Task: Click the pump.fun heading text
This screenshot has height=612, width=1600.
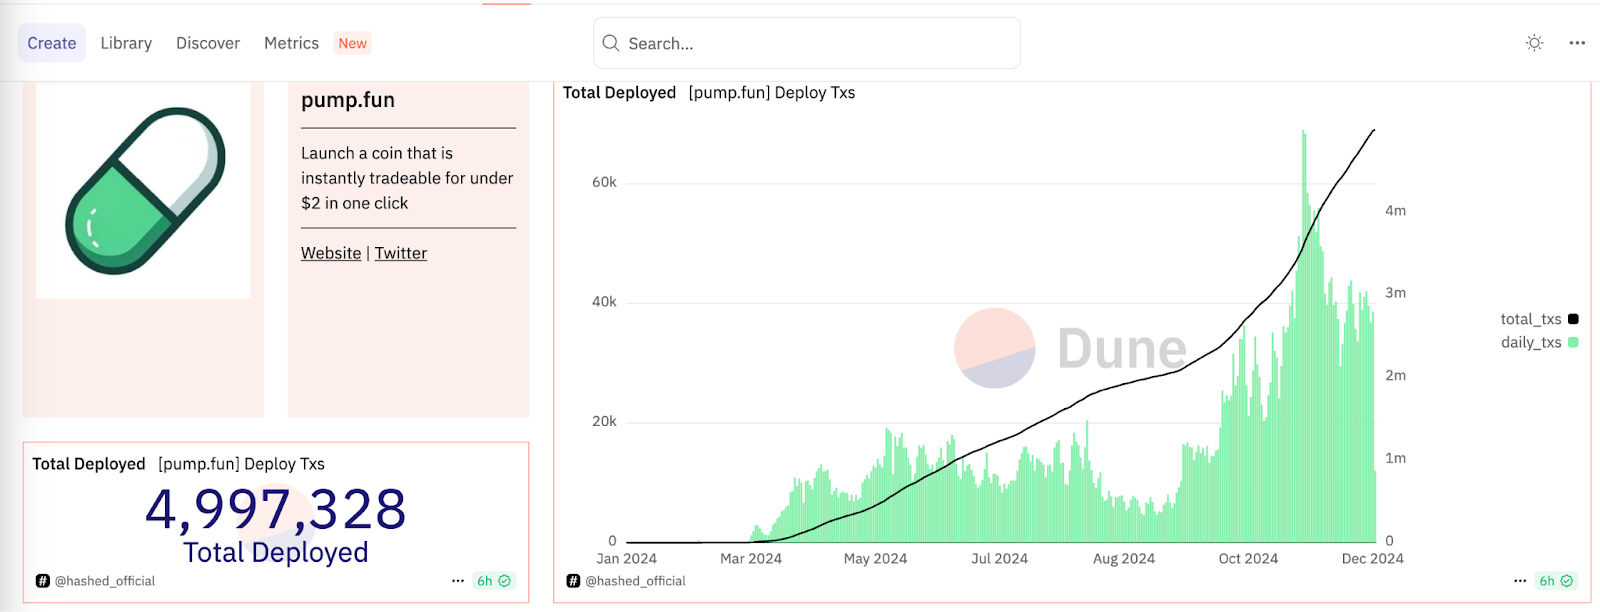Action: (x=348, y=100)
